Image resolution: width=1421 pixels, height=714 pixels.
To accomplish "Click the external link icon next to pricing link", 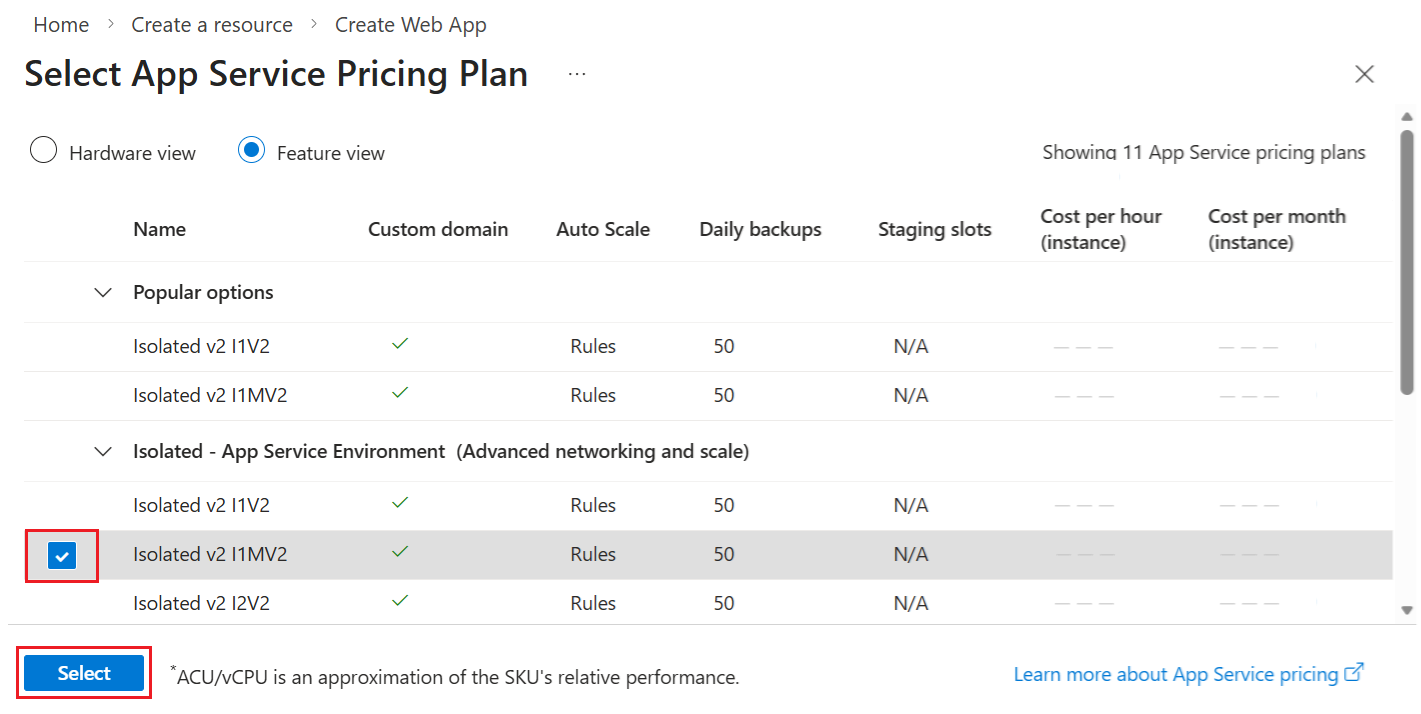I will pos(1355,673).
